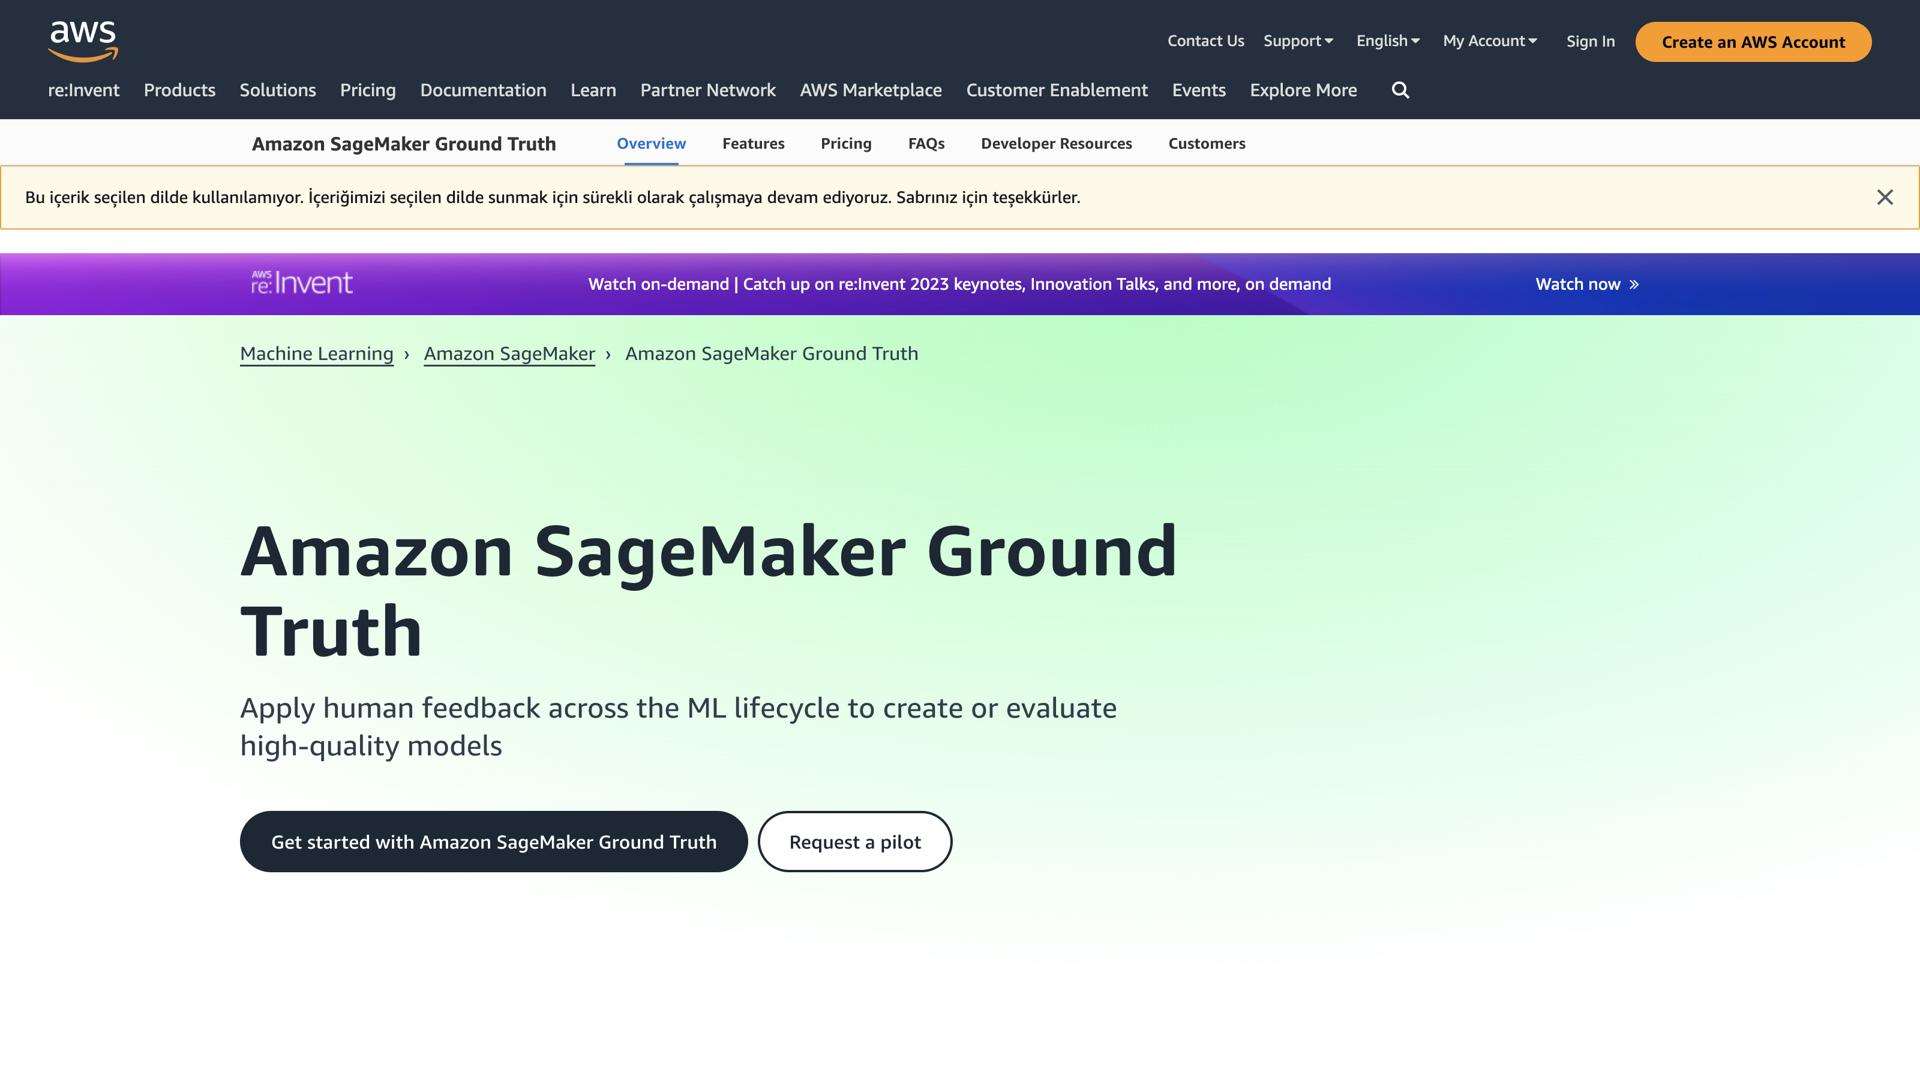Click the AWS logo in the header

pos(83,40)
